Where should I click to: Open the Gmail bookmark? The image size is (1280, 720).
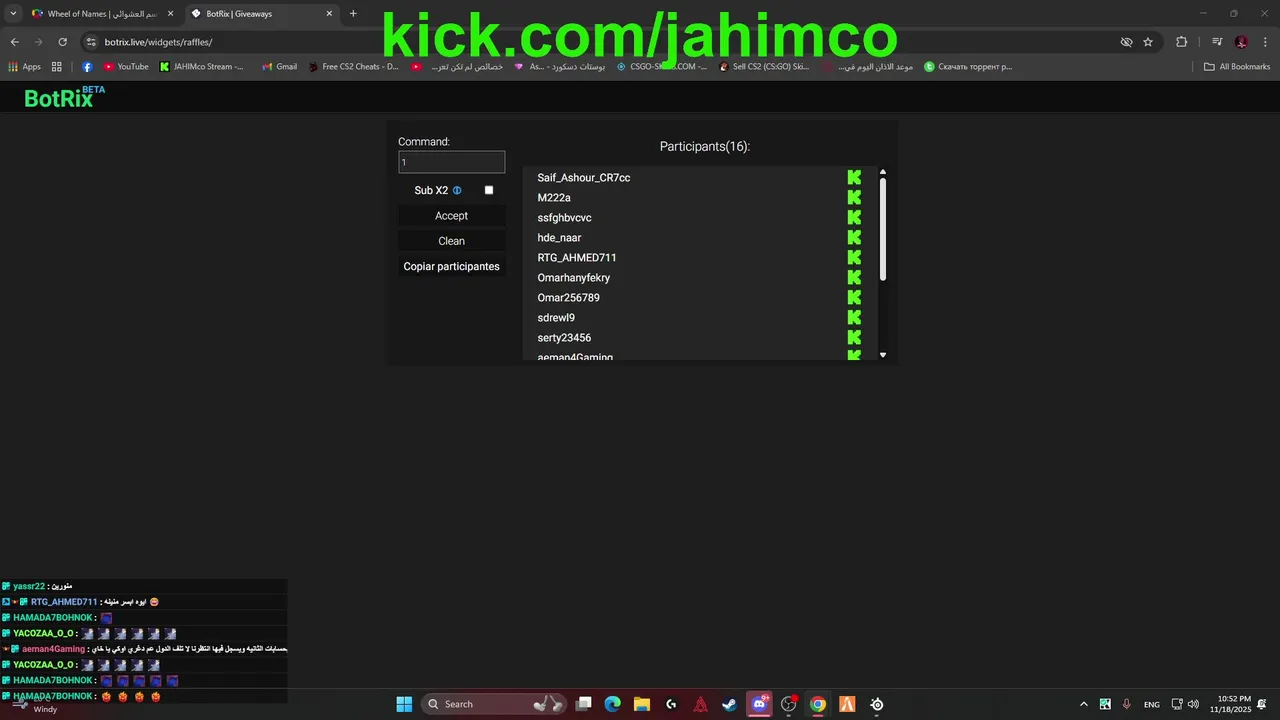[x=280, y=67]
